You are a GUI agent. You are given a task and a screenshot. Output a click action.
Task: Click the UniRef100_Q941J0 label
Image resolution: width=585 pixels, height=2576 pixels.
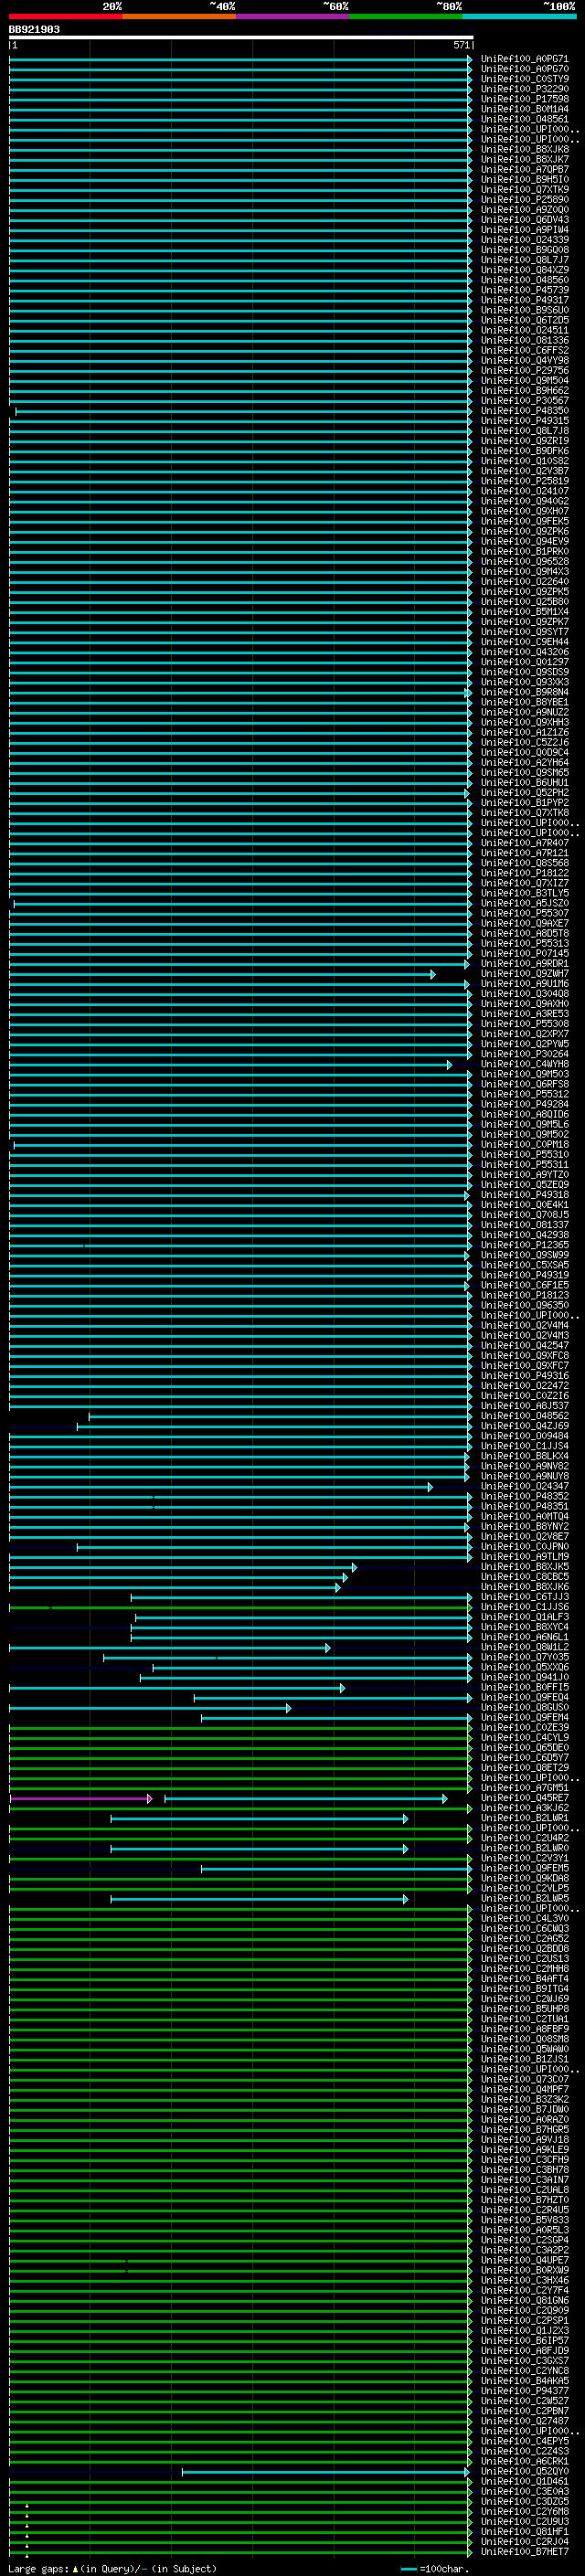(524, 1677)
